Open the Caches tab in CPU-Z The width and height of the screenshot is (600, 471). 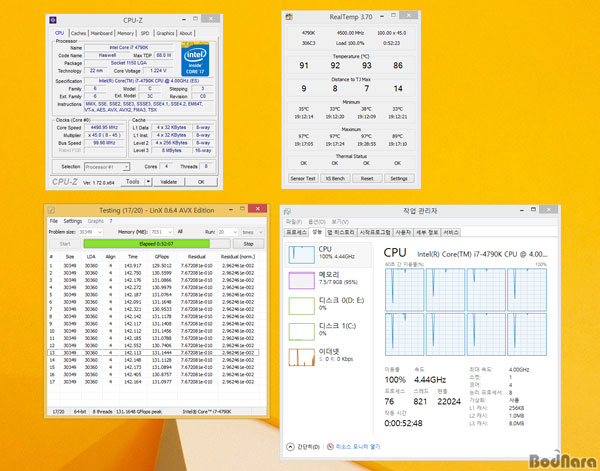(x=78, y=33)
